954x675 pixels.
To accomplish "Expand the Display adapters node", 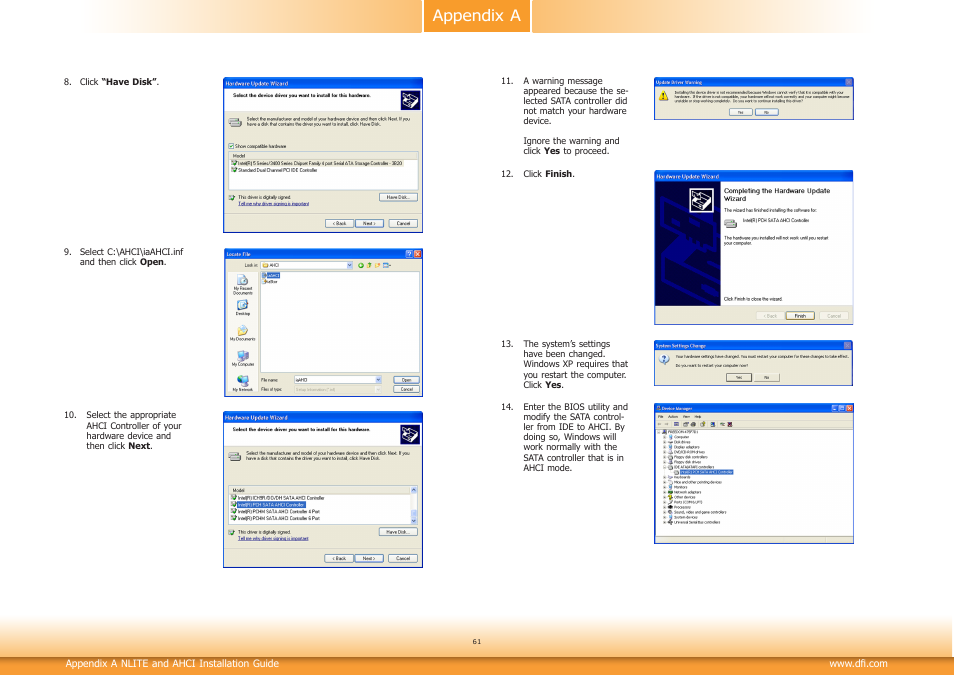I will 664,447.
